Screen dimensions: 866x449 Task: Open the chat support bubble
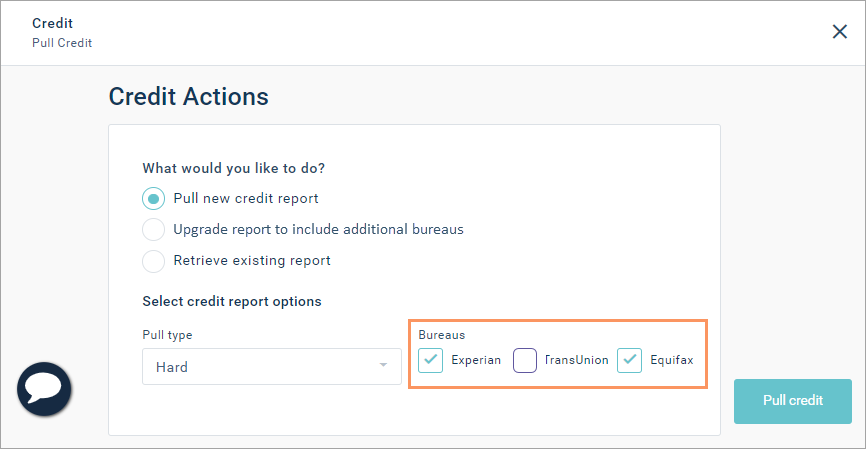(44, 389)
